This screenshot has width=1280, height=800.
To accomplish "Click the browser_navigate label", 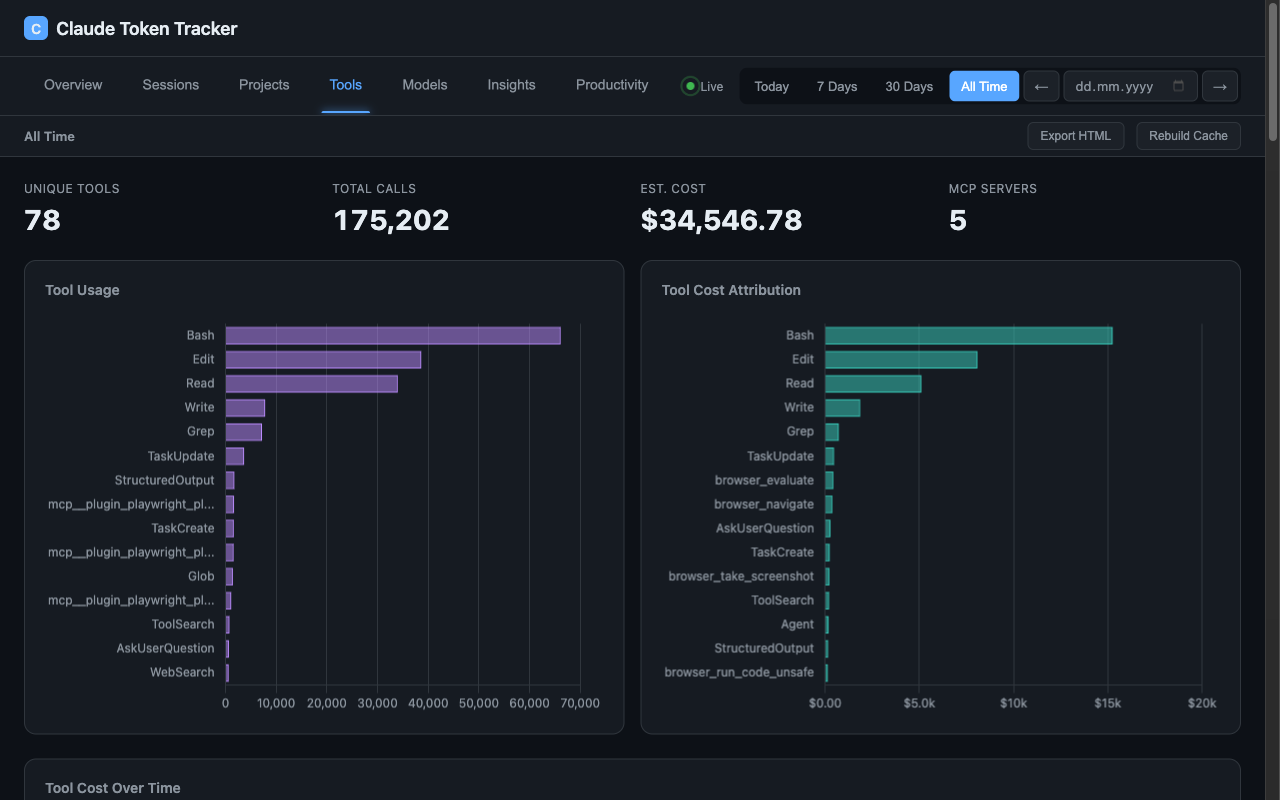I will pos(764,504).
